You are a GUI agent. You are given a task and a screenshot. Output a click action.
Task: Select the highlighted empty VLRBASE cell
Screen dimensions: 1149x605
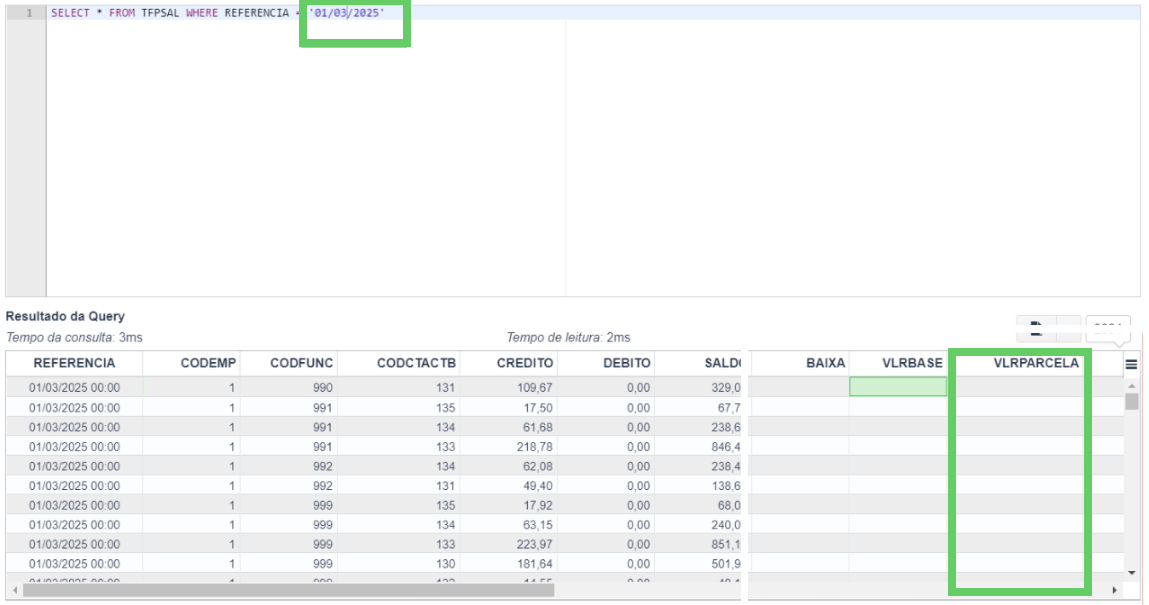[898, 387]
